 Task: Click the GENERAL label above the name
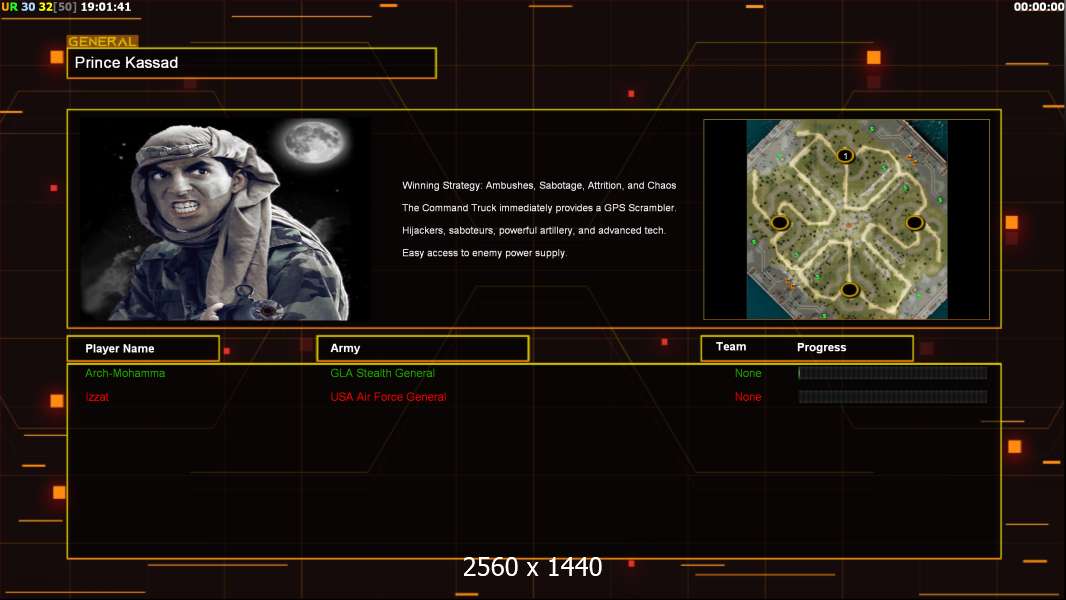[x=102, y=41]
